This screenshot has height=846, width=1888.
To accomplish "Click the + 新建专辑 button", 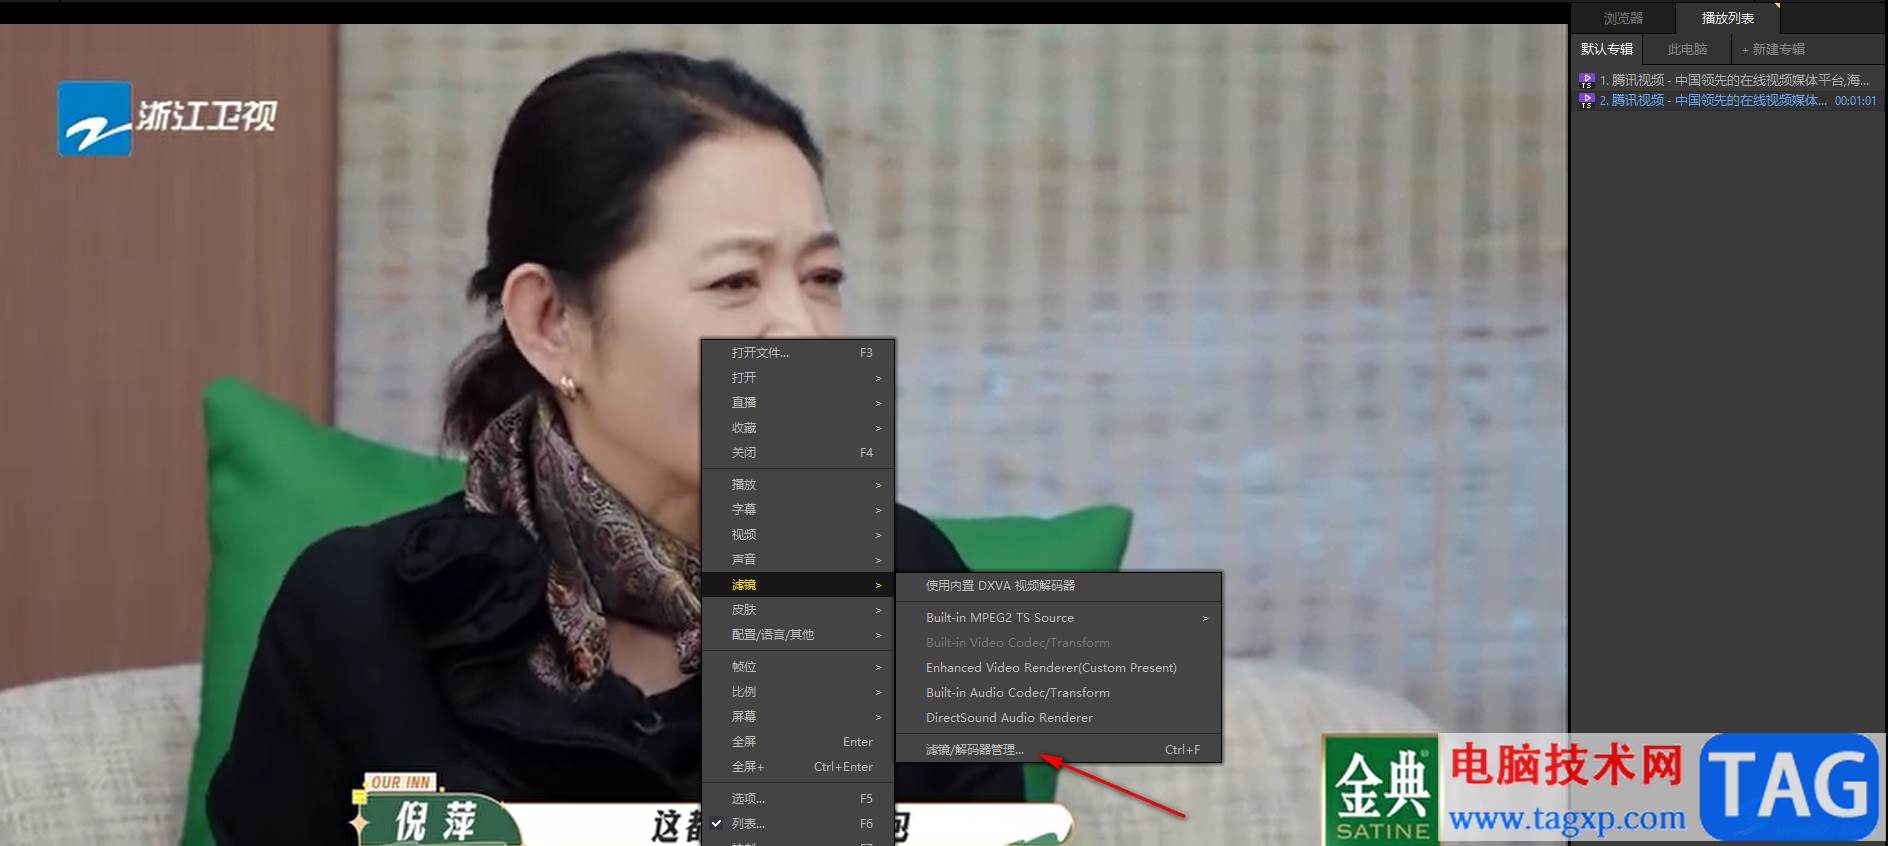I will click(1773, 49).
